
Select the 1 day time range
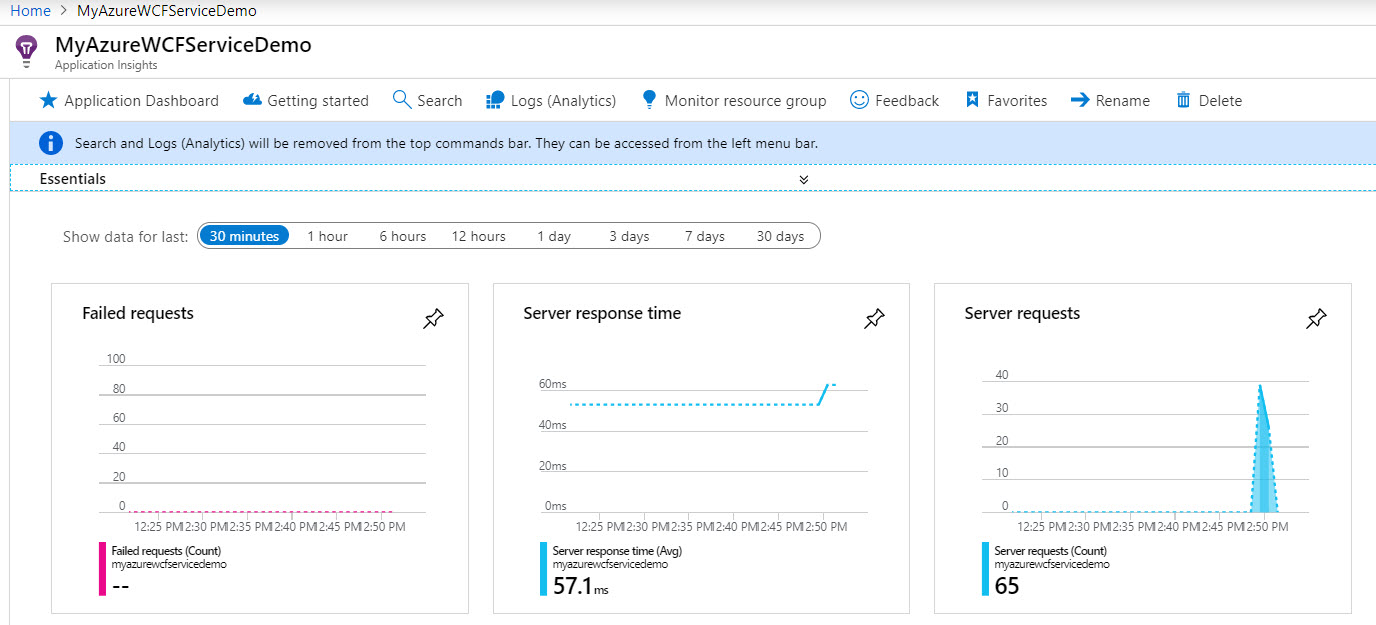coord(554,236)
